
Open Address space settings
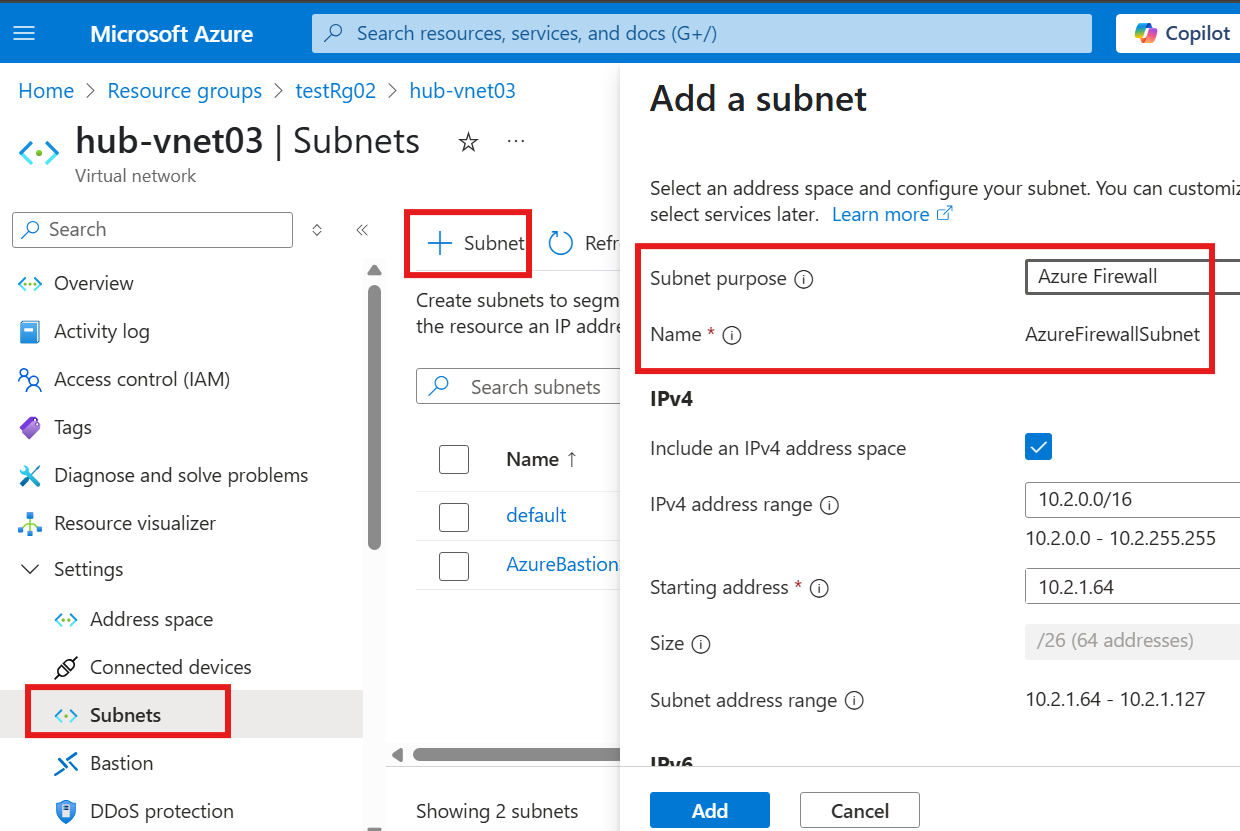[151, 619]
